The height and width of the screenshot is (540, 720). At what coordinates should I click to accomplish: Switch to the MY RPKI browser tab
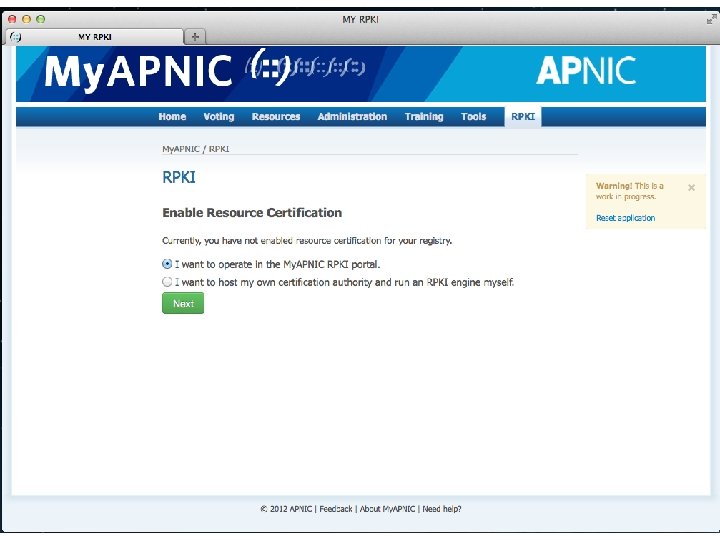coord(96,37)
